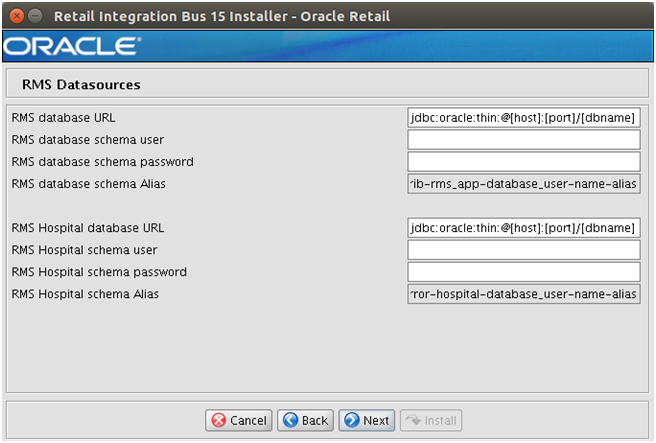Focus the RMS Hospital schema user field
This screenshot has width=656, height=443.
[x=524, y=250]
